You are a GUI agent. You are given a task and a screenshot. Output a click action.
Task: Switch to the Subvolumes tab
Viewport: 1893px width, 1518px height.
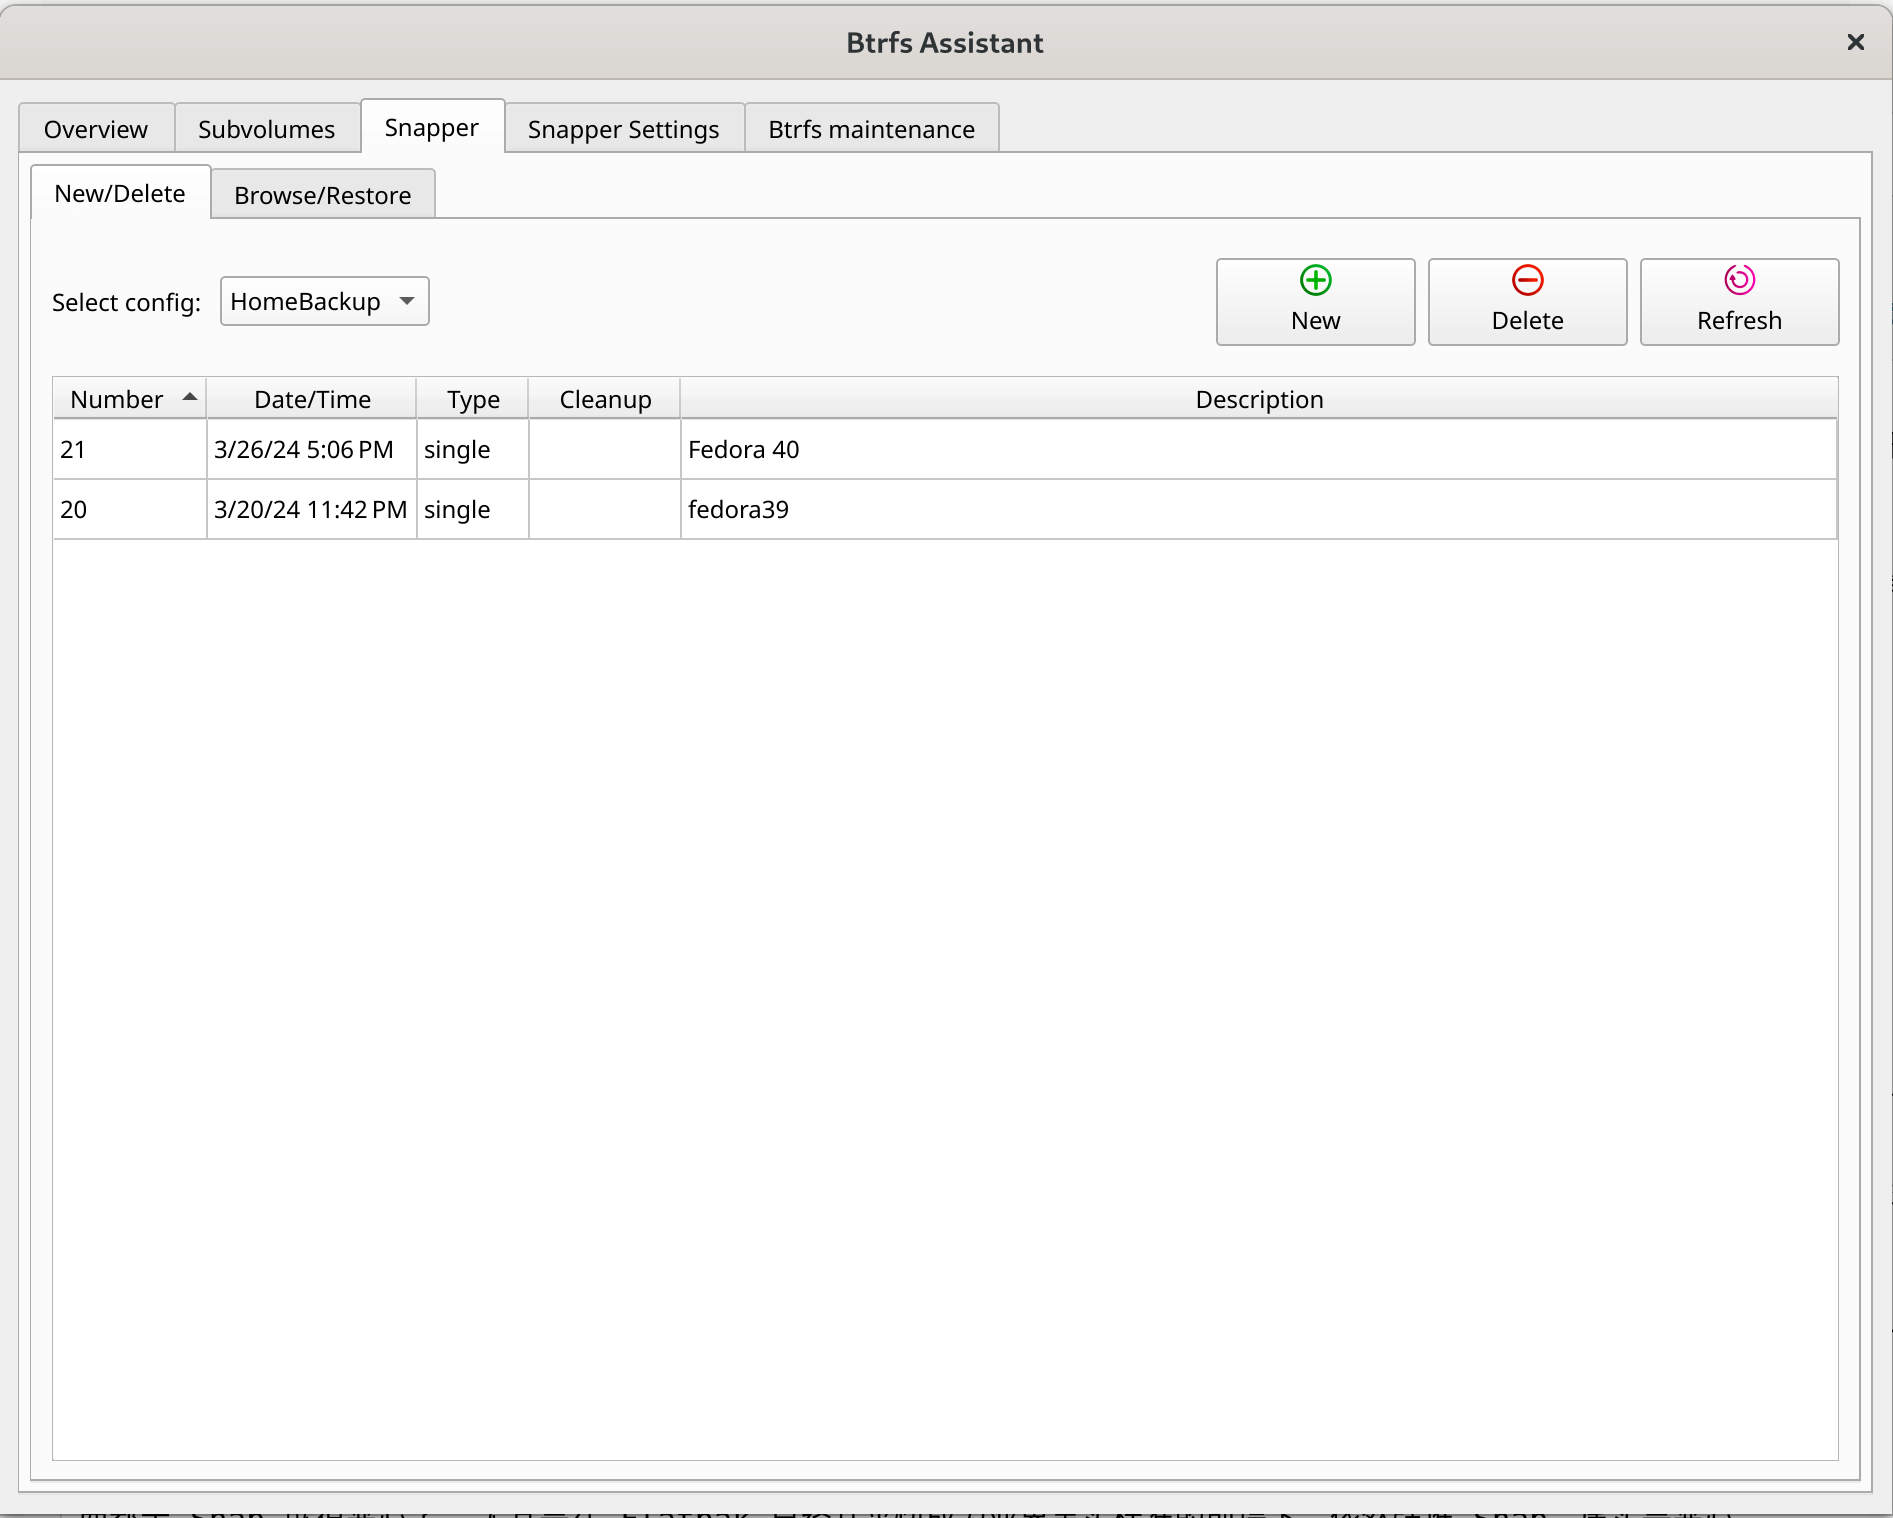coord(265,128)
